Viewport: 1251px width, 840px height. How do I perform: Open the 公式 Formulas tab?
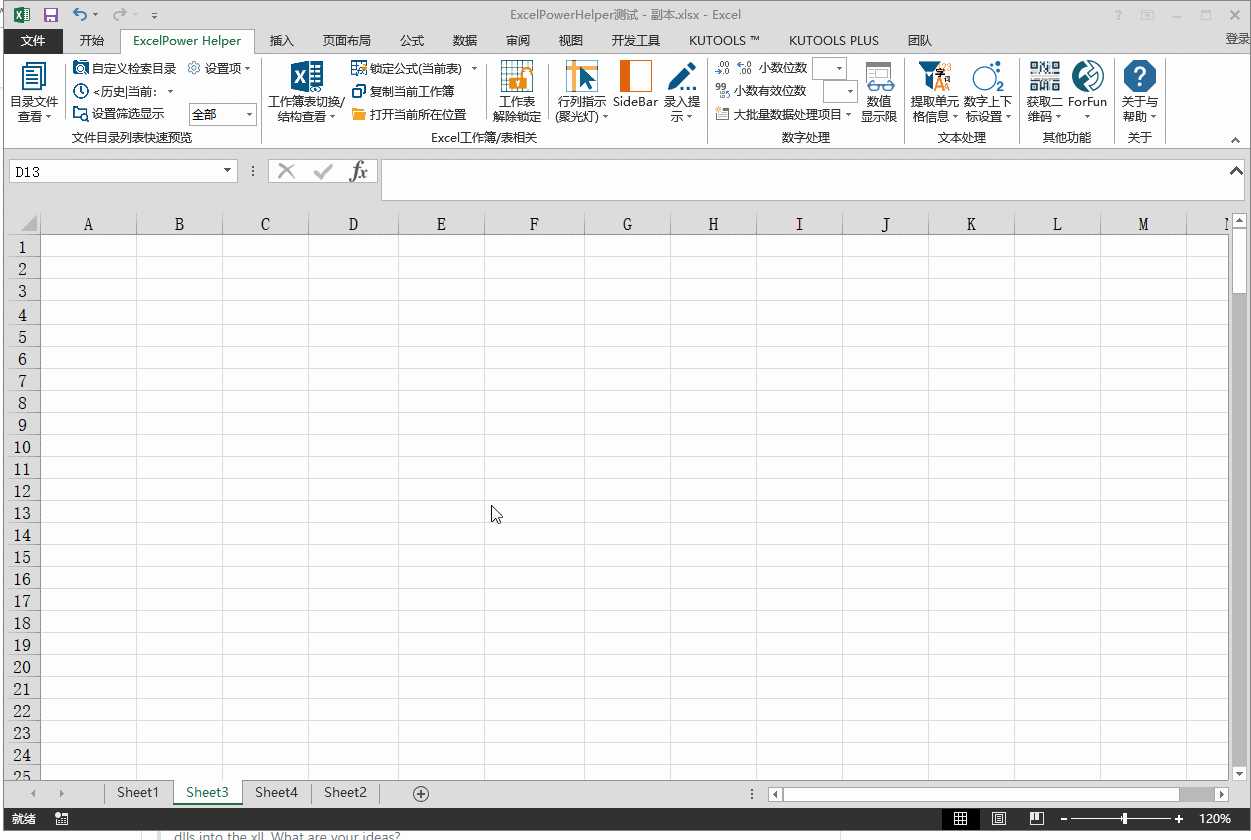[x=412, y=40]
